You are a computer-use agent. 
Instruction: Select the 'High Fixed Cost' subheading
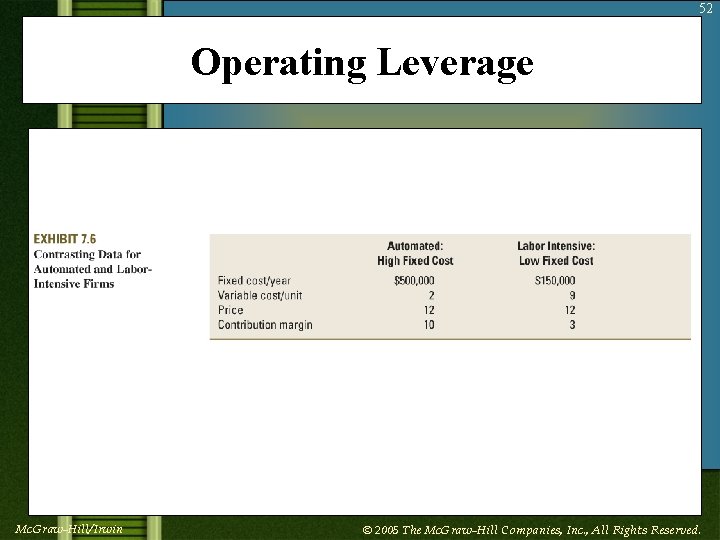coord(415,261)
